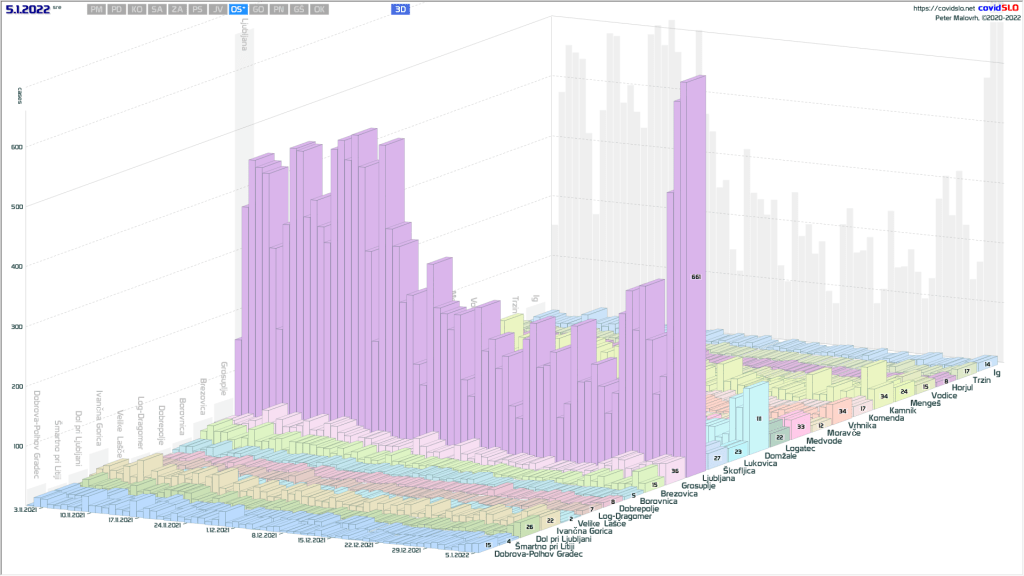Open the JV region view

(217, 9)
